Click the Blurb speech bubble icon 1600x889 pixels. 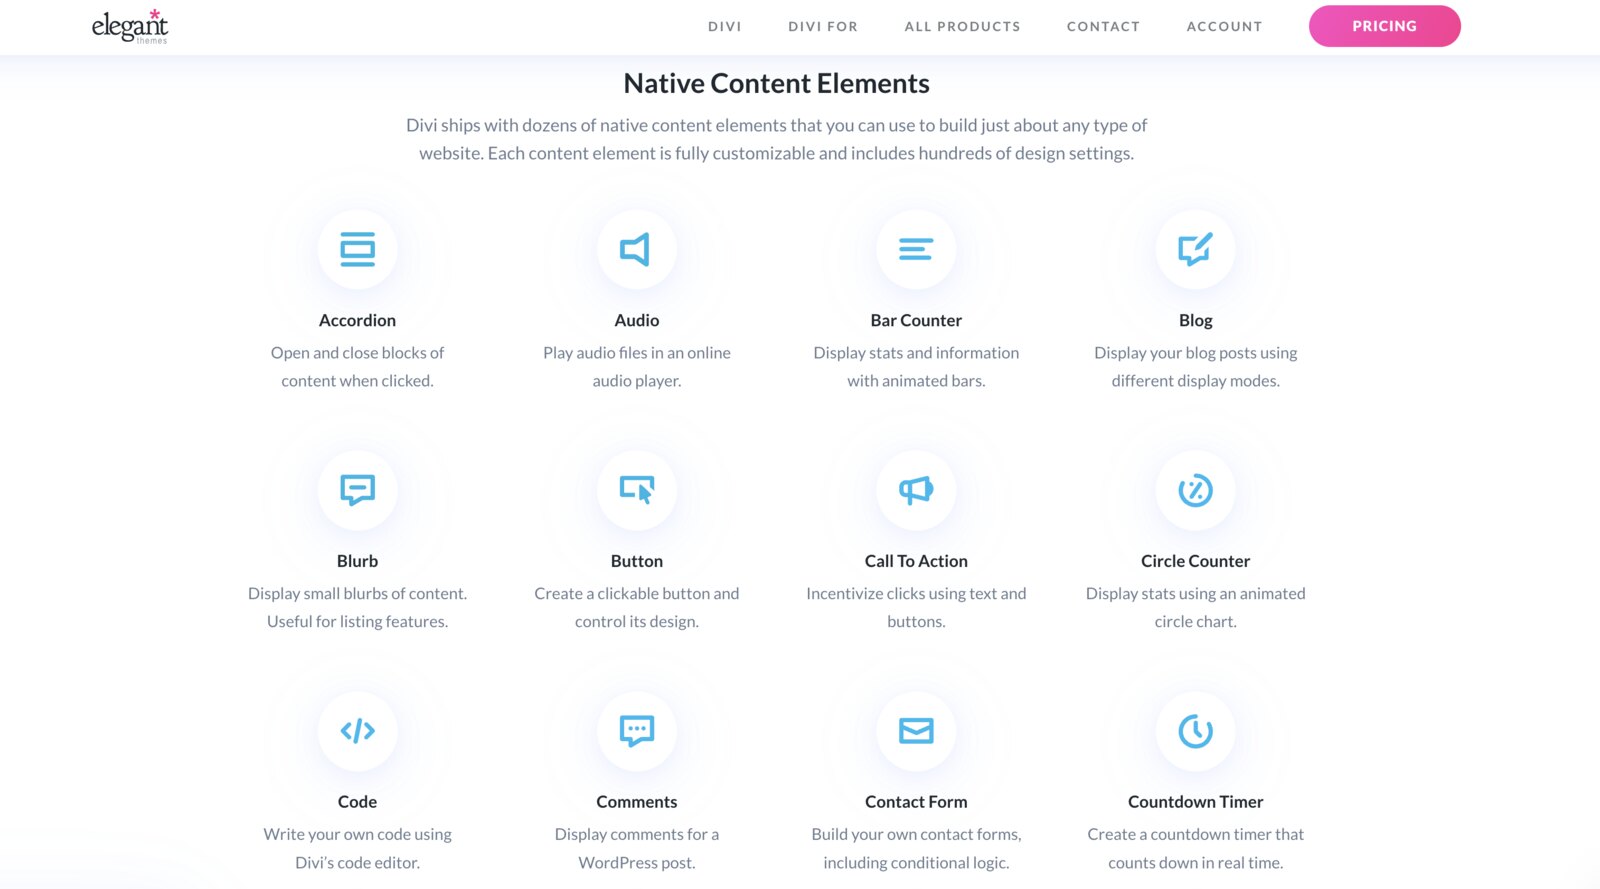(357, 490)
